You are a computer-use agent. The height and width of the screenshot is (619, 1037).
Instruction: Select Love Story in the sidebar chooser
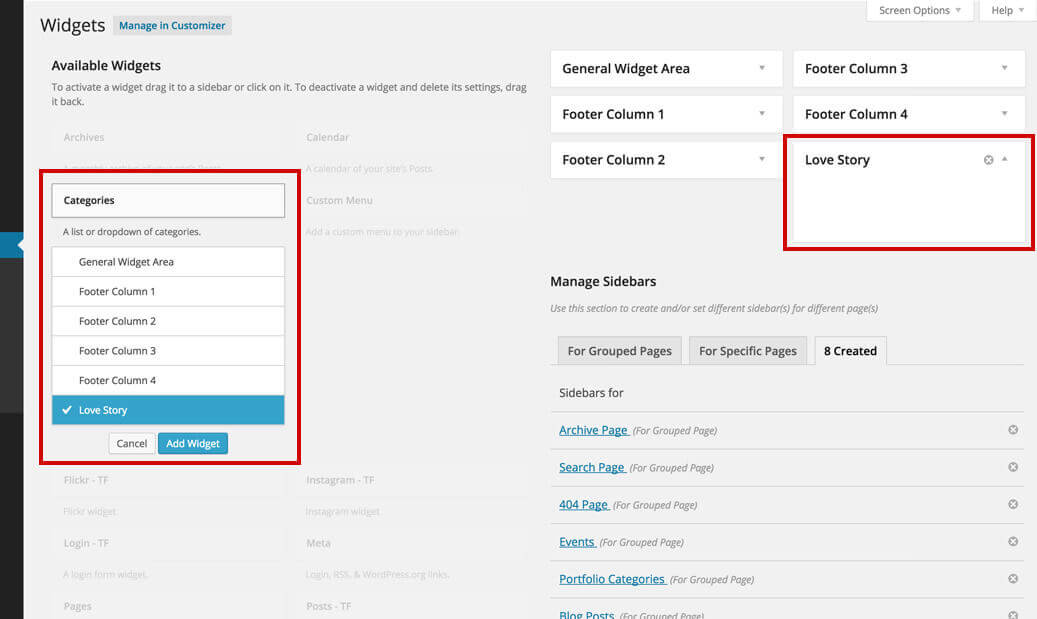[168, 410]
